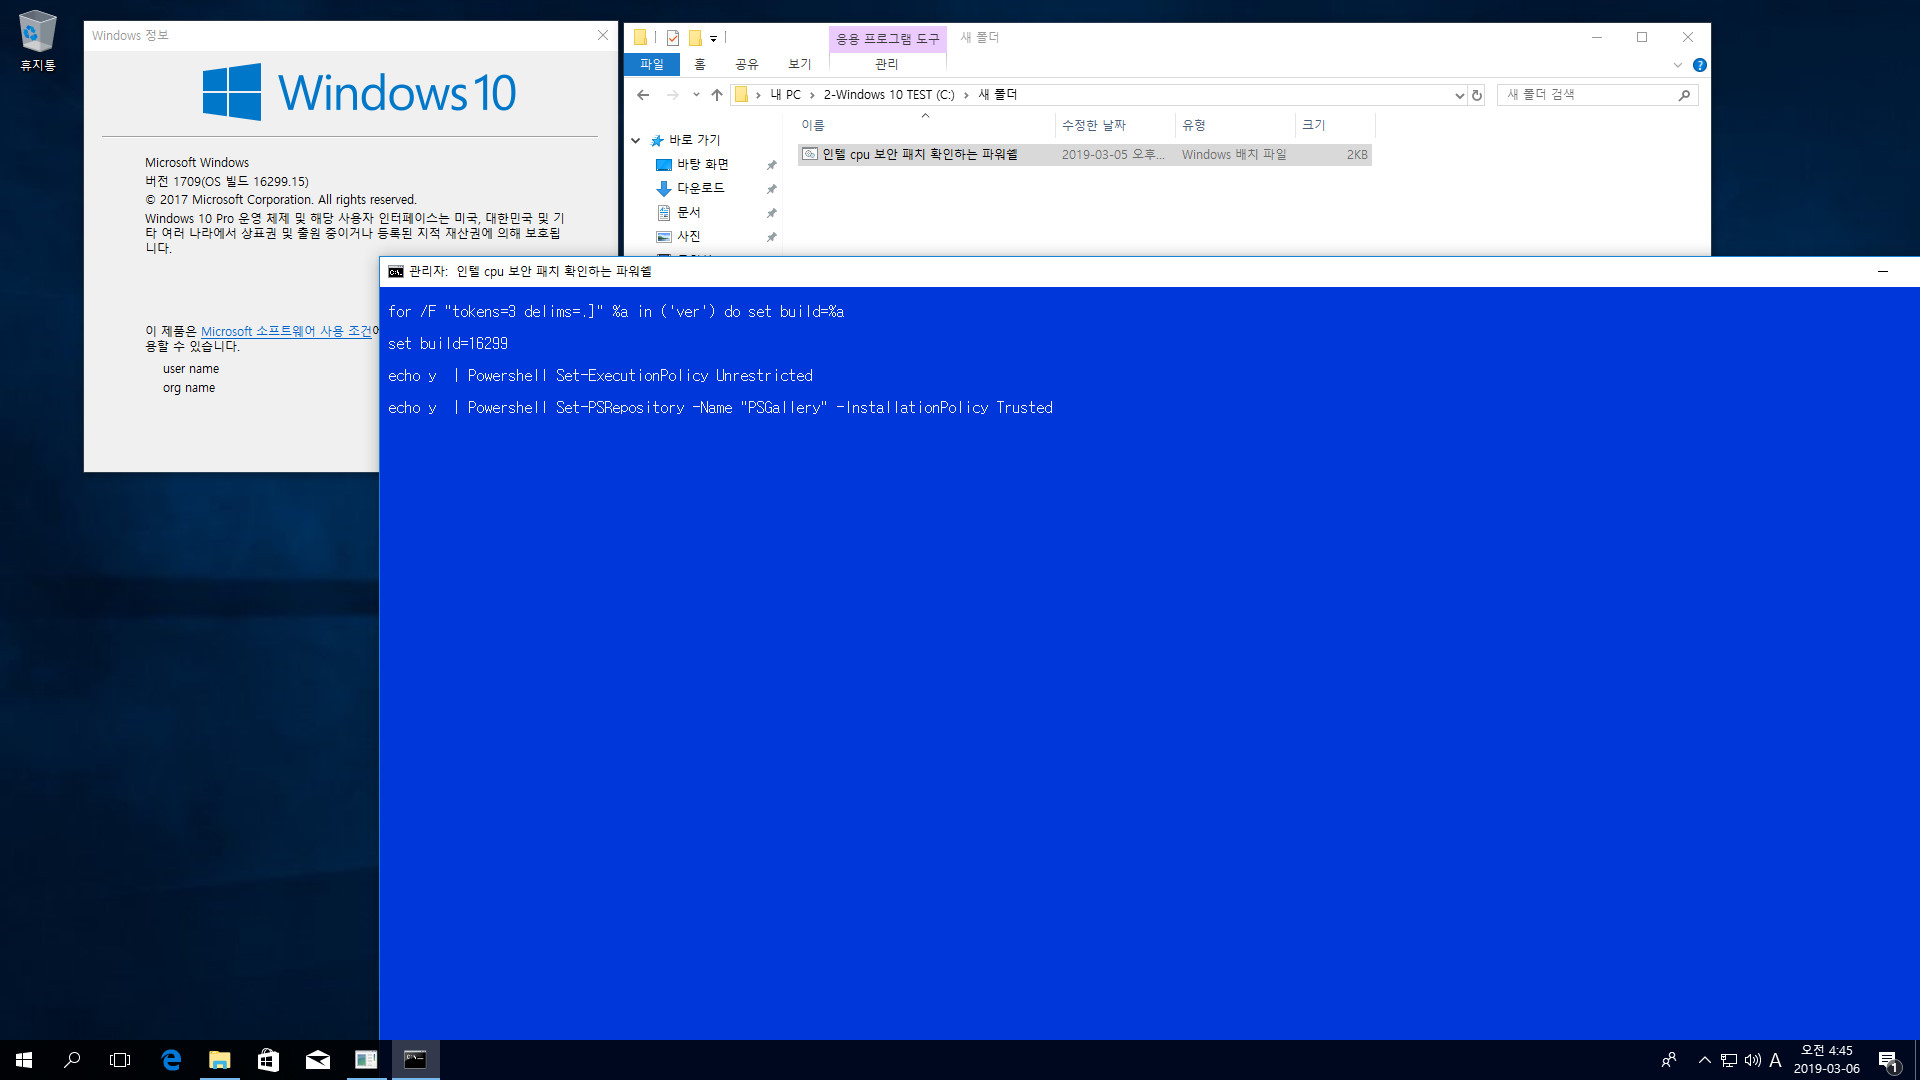Select the 인텔 cpu 보안 패치 batch file

[x=1085, y=155]
